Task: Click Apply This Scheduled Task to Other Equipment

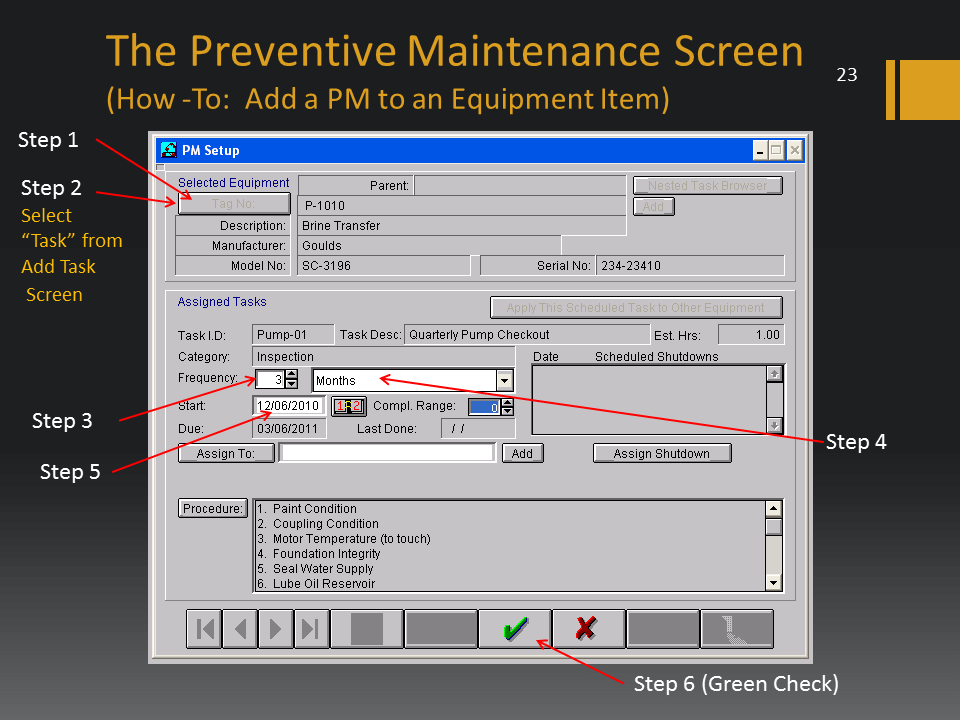Action: [636, 307]
